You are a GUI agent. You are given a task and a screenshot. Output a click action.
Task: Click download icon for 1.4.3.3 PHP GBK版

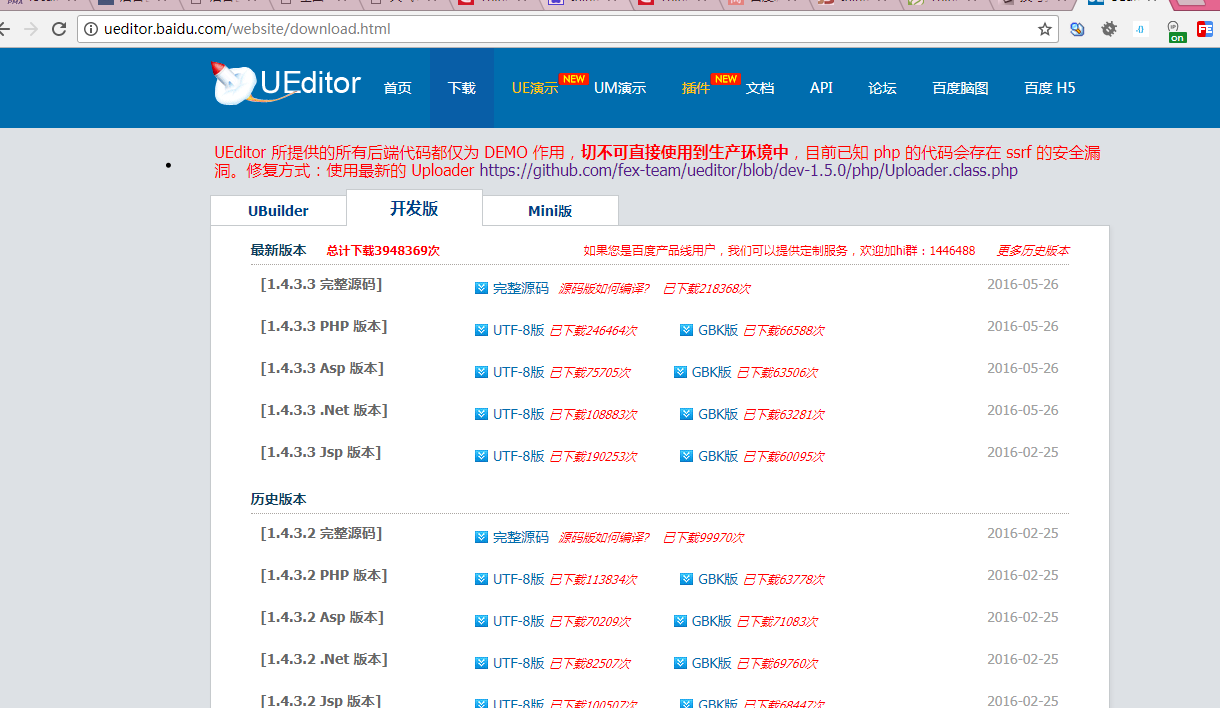(x=687, y=330)
